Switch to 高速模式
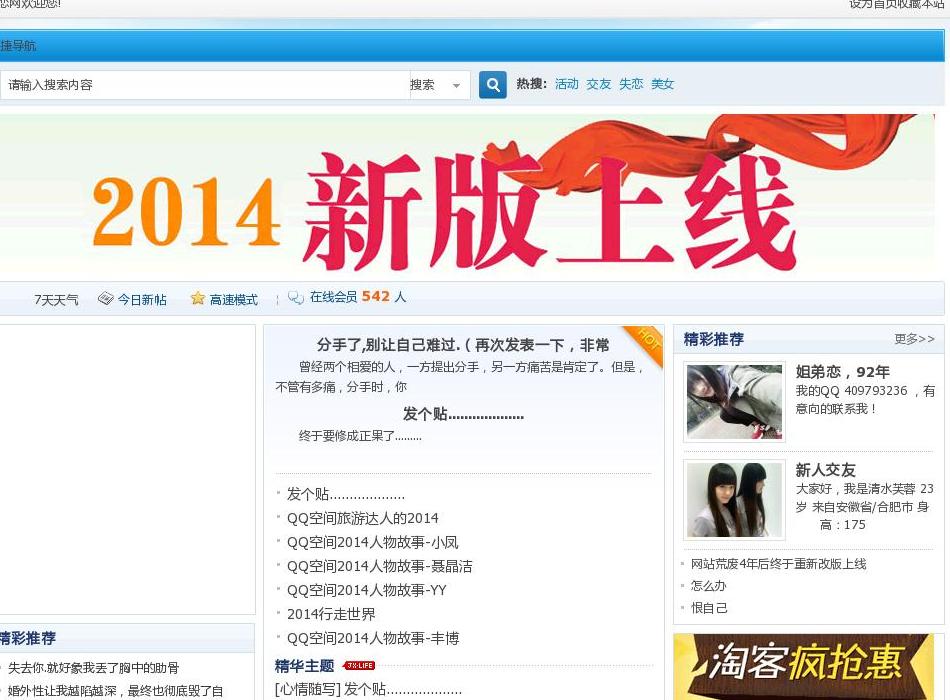Viewport: 950px width, 700px height. (x=233, y=299)
